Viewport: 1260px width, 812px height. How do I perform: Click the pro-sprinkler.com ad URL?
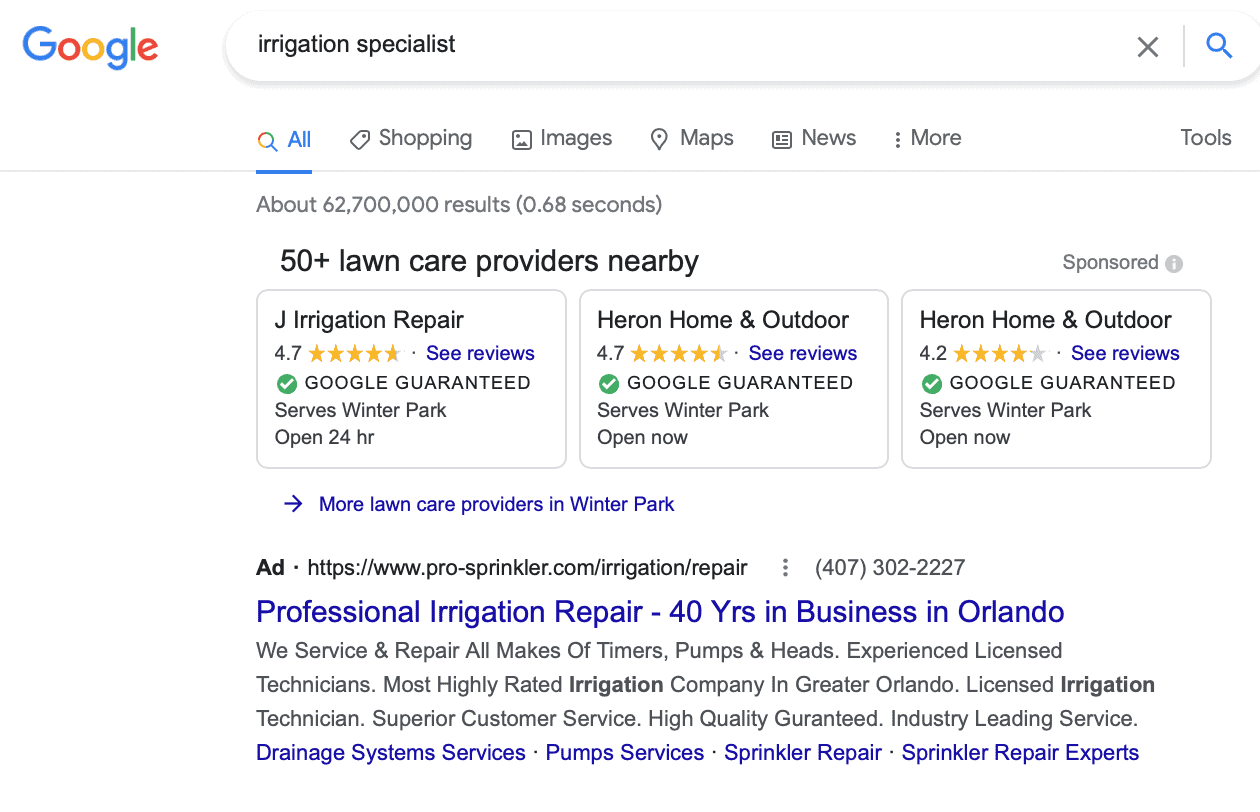click(527, 568)
